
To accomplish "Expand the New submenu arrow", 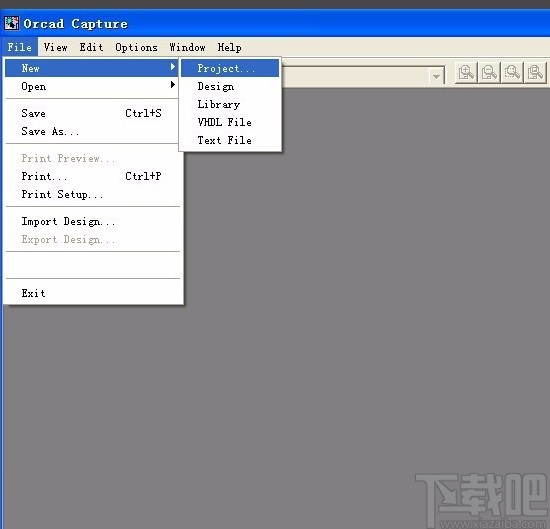I will click(x=173, y=67).
